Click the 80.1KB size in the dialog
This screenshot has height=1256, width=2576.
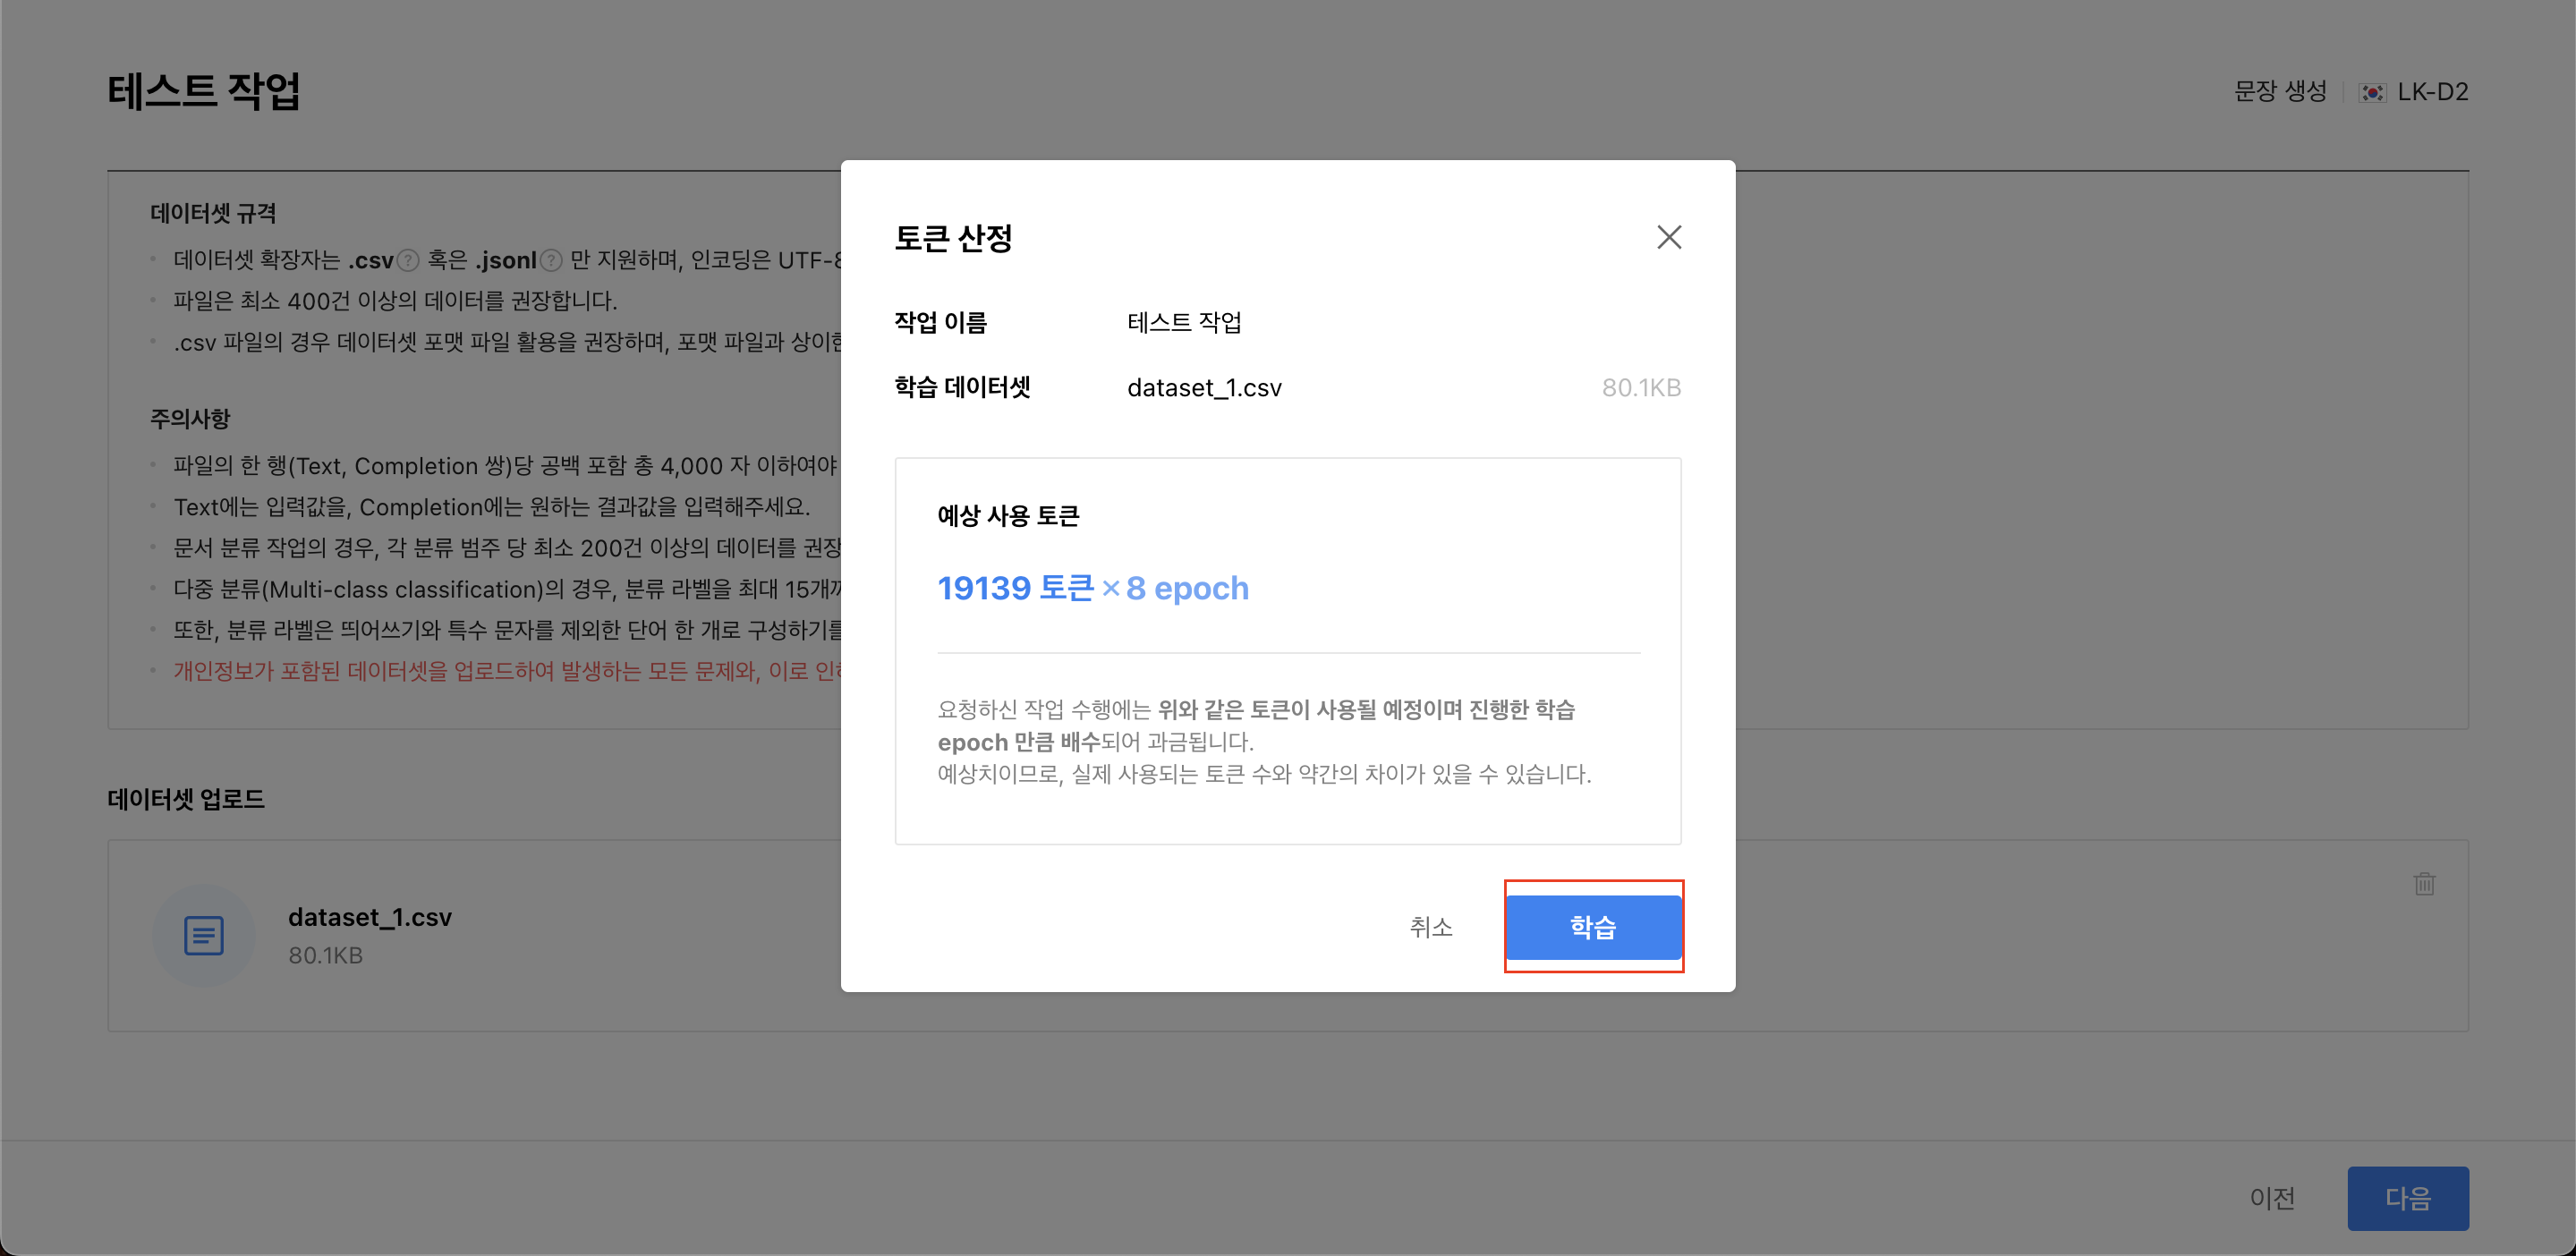(x=1640, y=388)
